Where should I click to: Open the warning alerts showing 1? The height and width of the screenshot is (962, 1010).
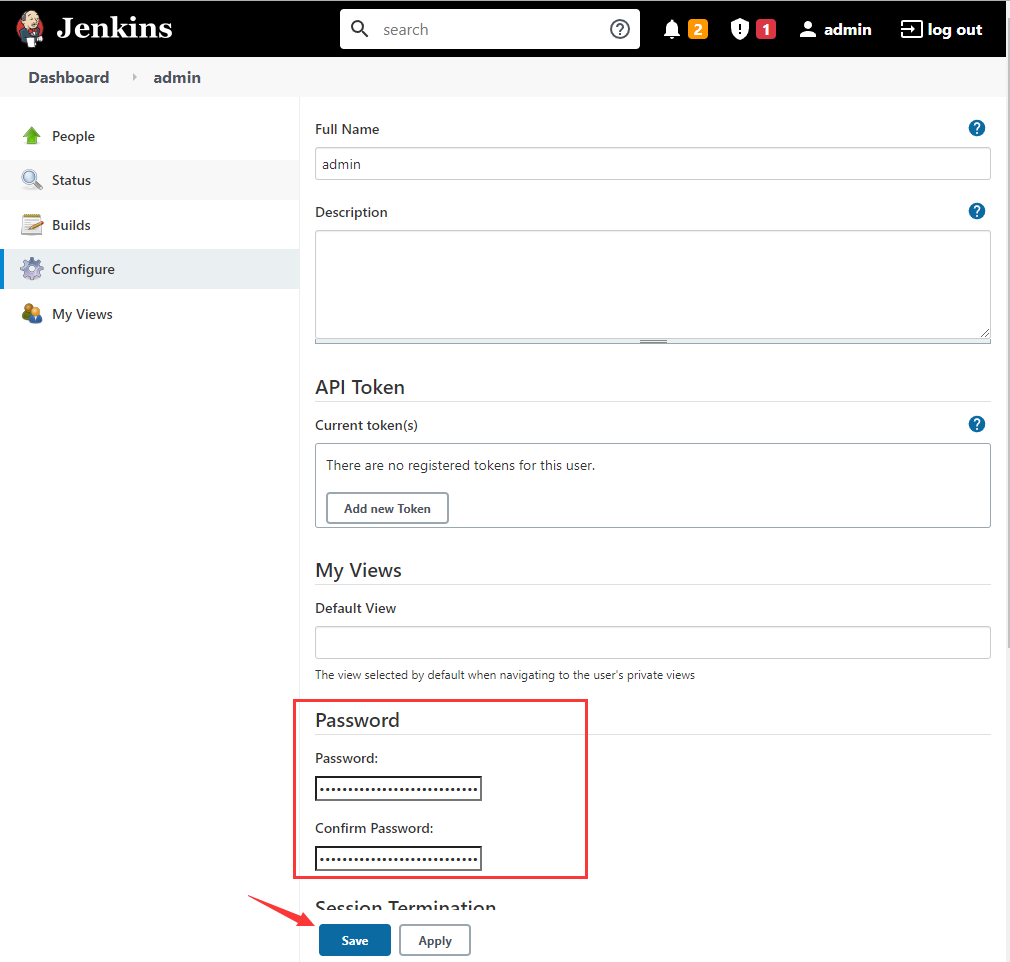pos(750,29)
